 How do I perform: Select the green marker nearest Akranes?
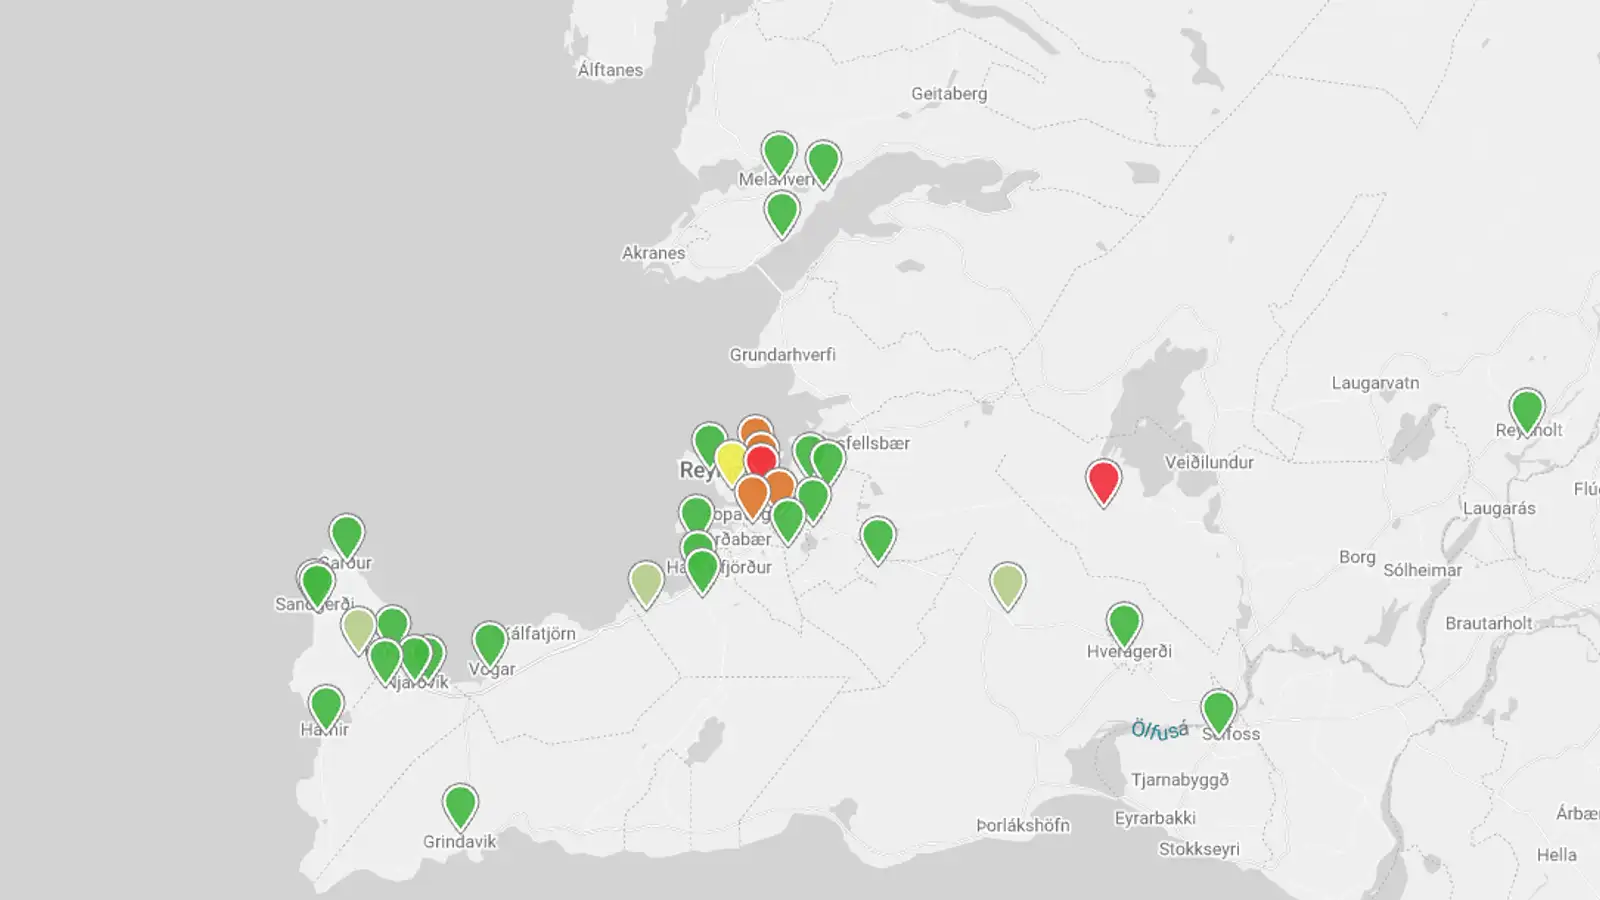click(x=782, y=213)
